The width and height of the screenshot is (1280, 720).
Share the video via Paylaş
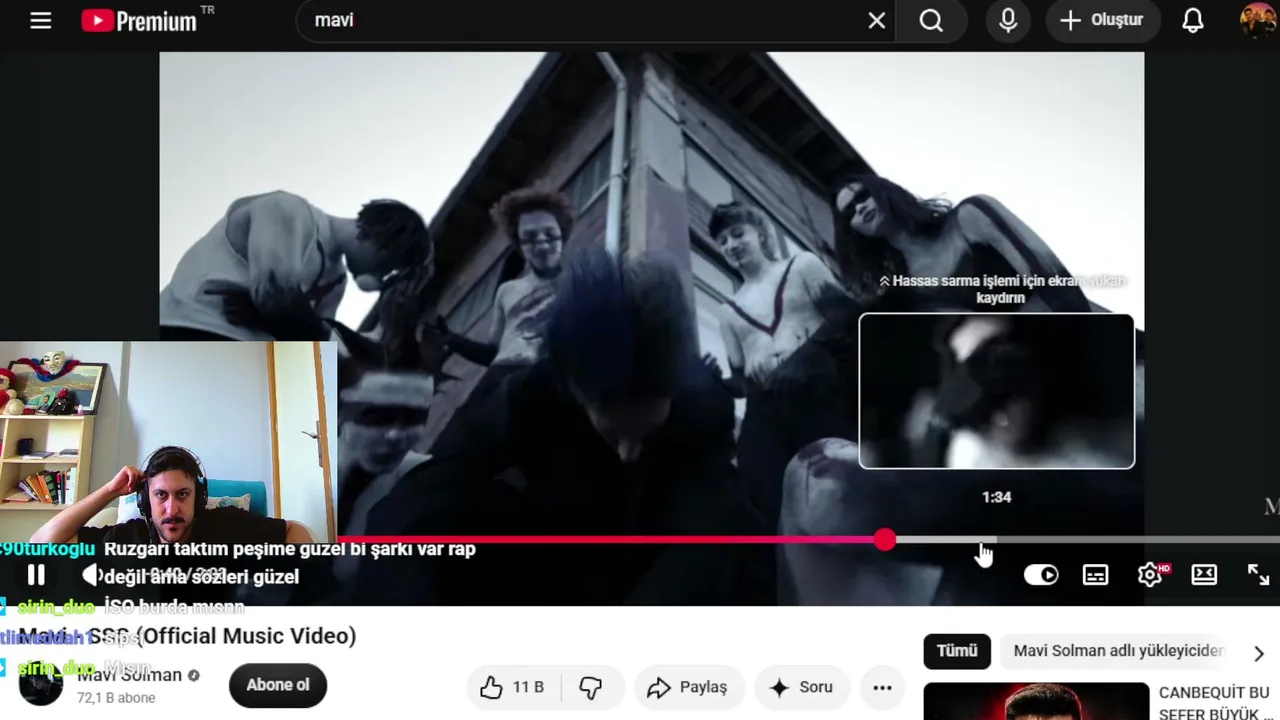pos(689,687)
